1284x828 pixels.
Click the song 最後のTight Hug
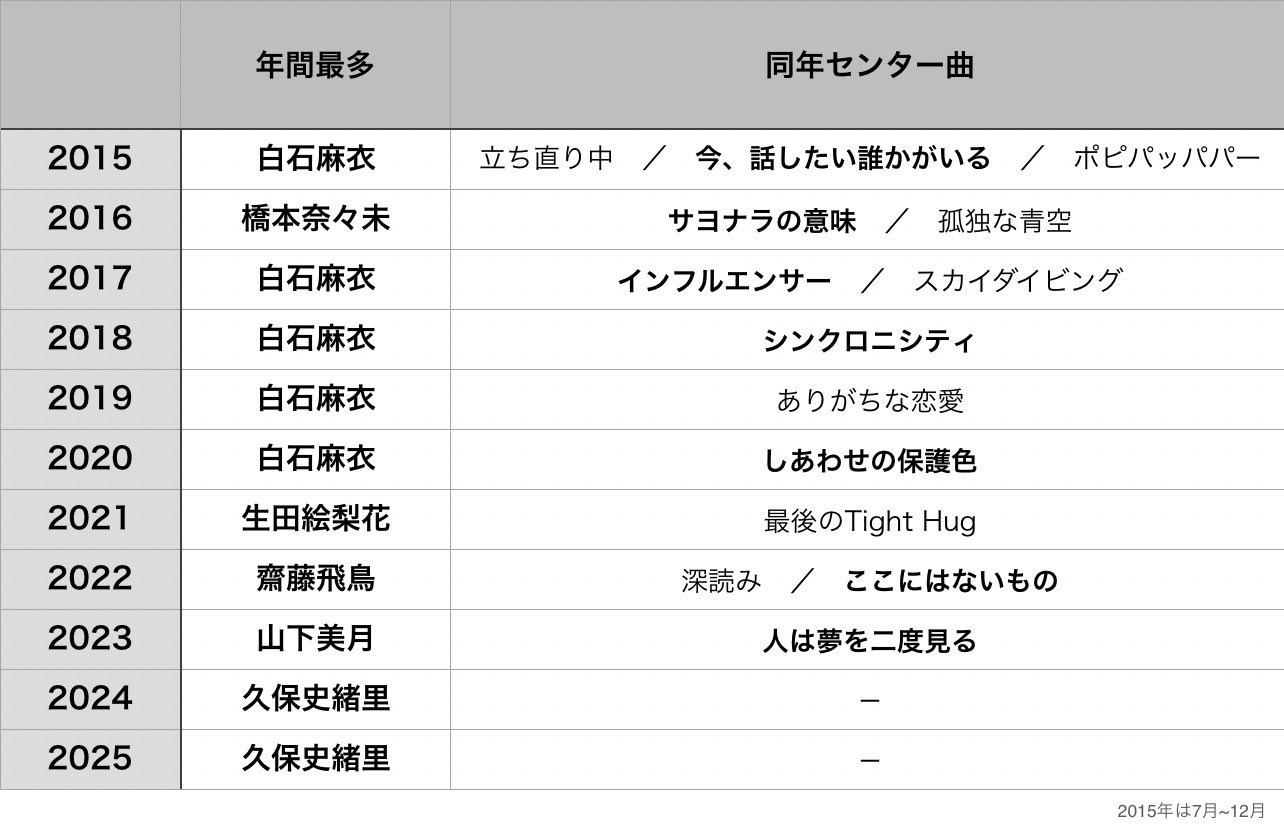[x=868, y=520]
